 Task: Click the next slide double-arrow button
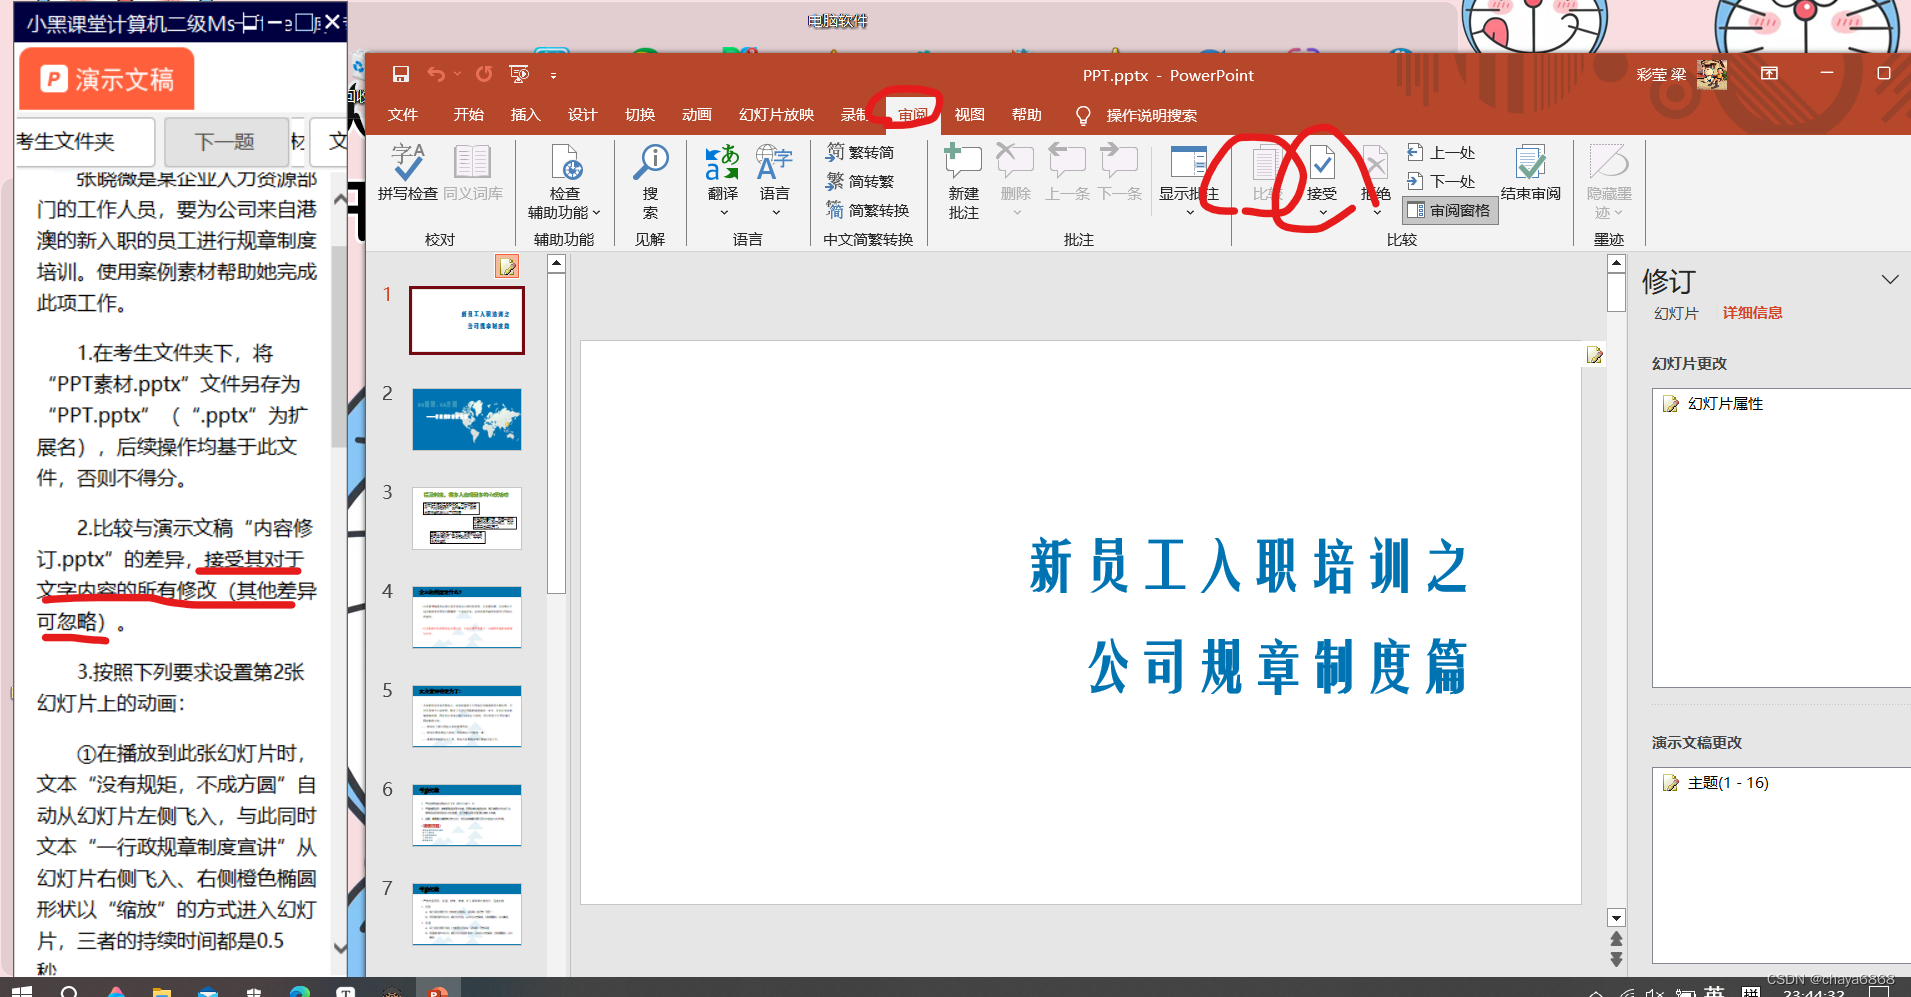click(1616, 958)
